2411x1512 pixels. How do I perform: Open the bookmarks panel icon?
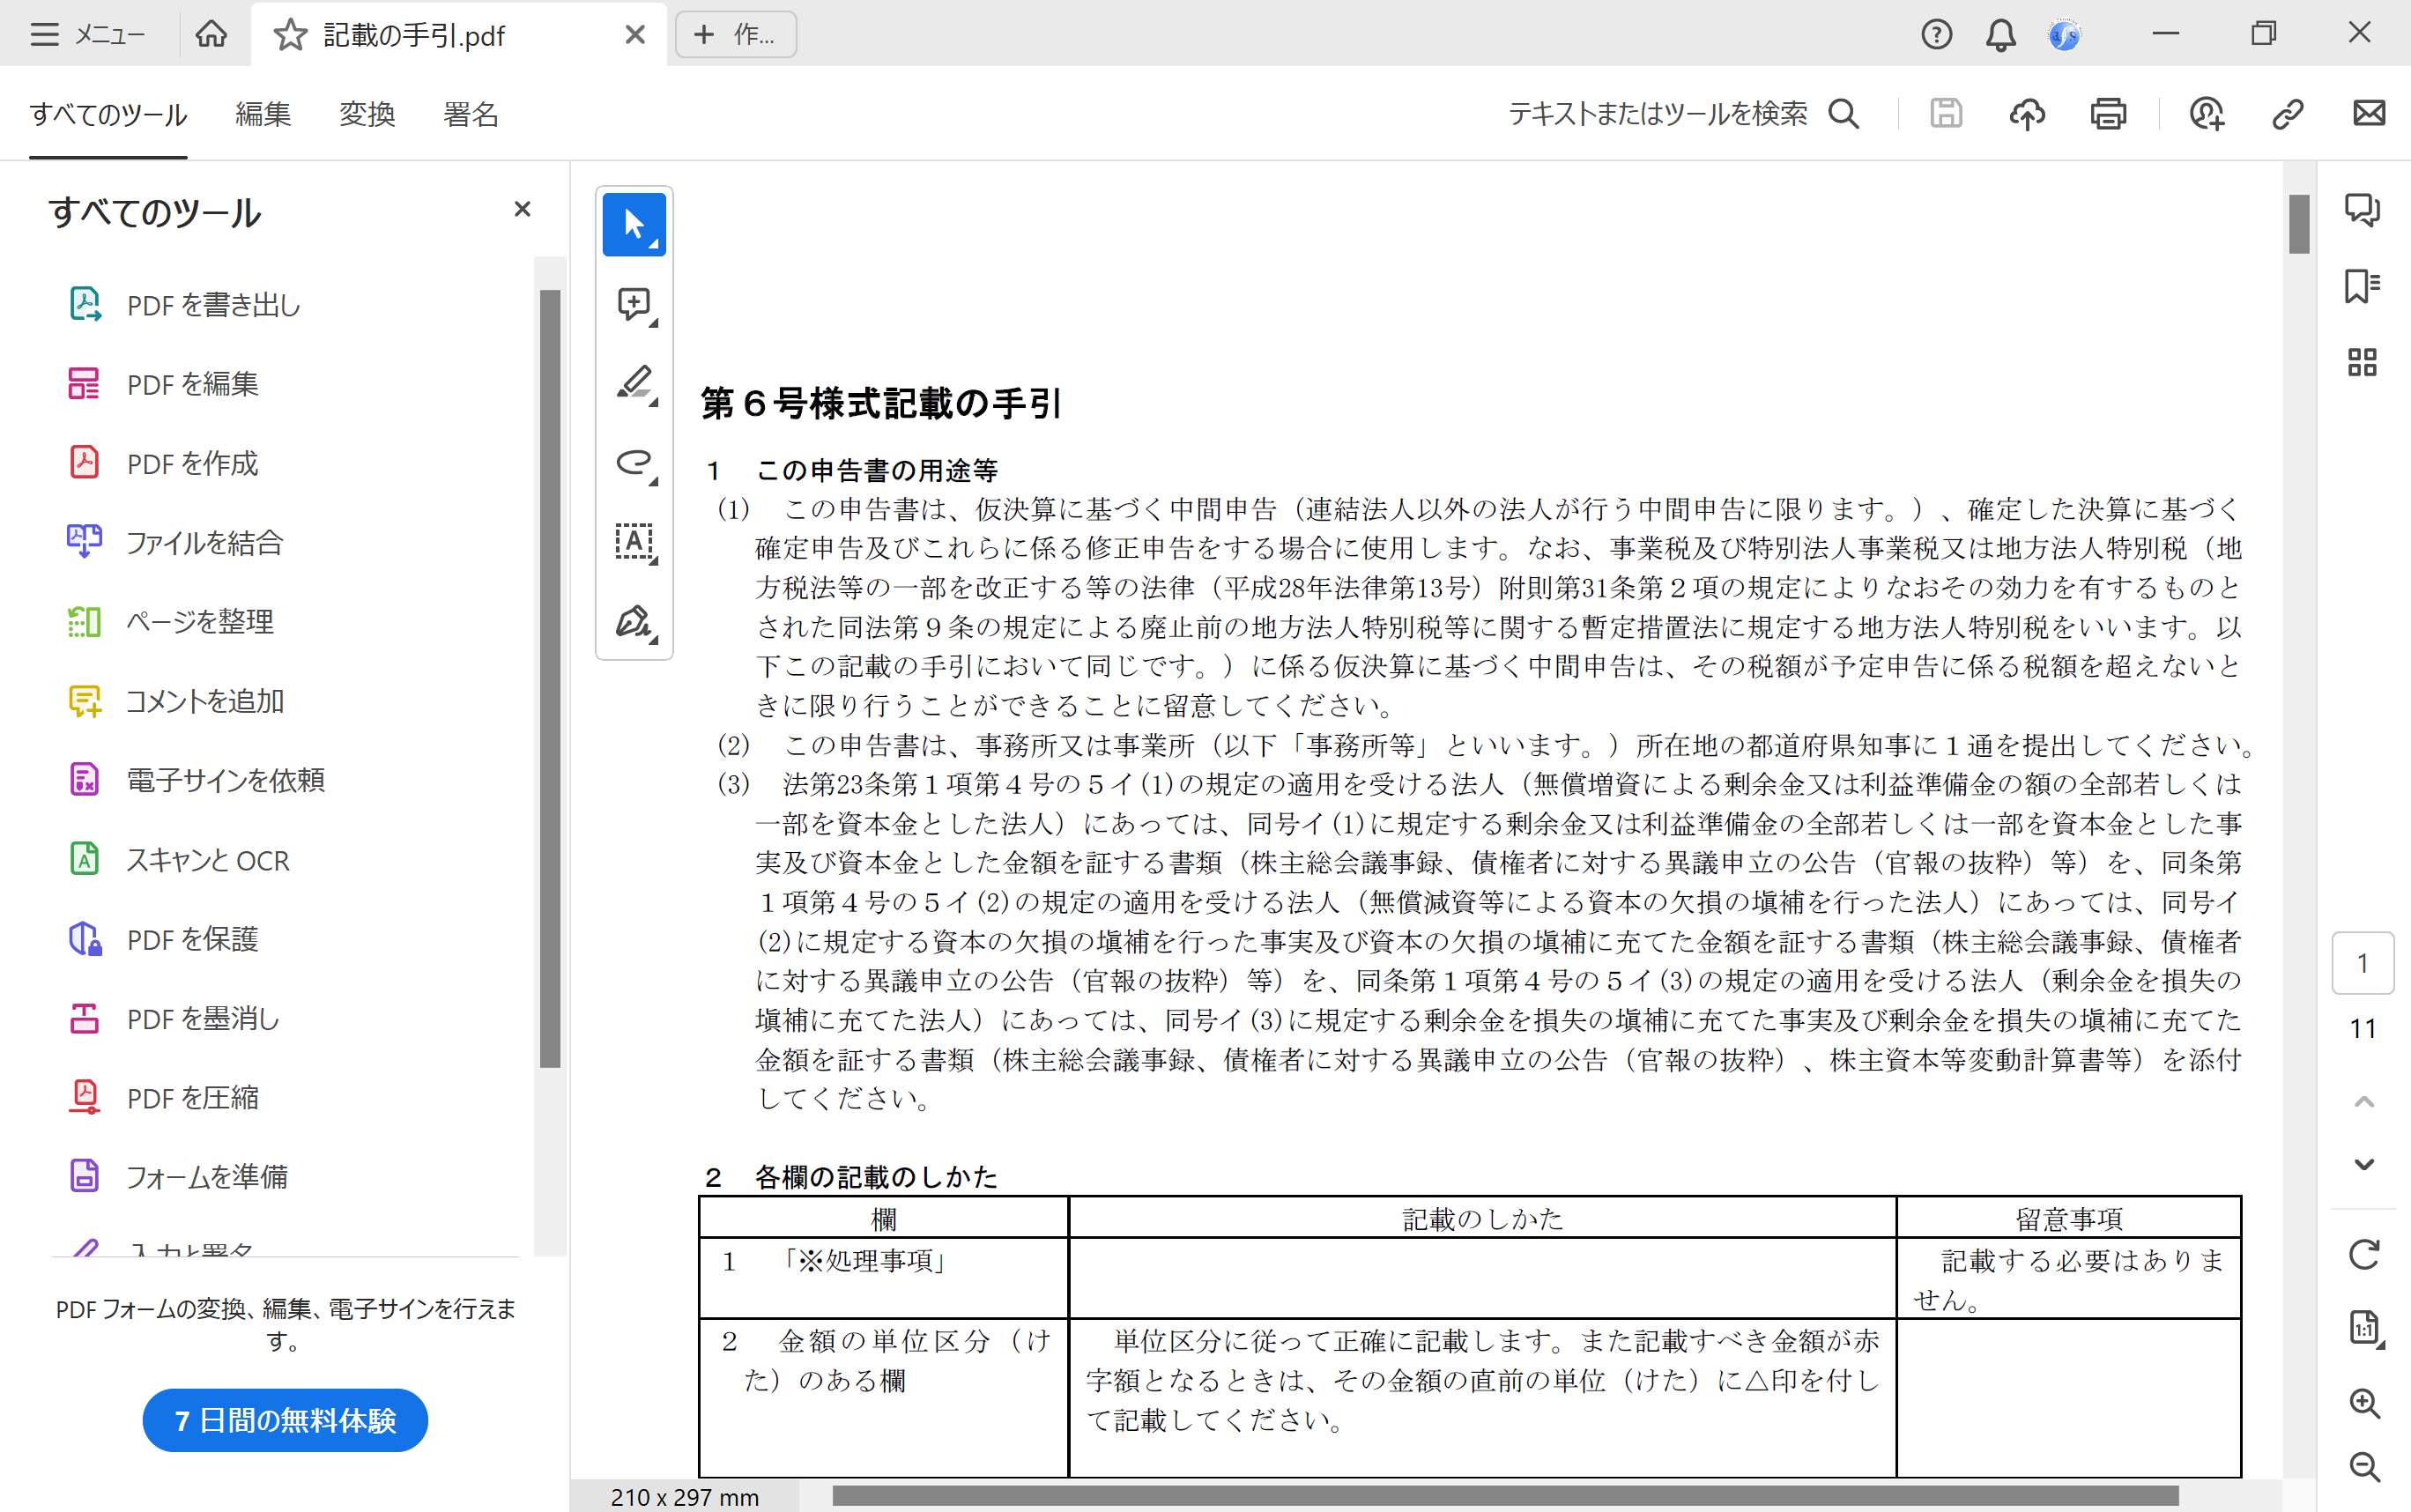click(x=2362, y=286)
